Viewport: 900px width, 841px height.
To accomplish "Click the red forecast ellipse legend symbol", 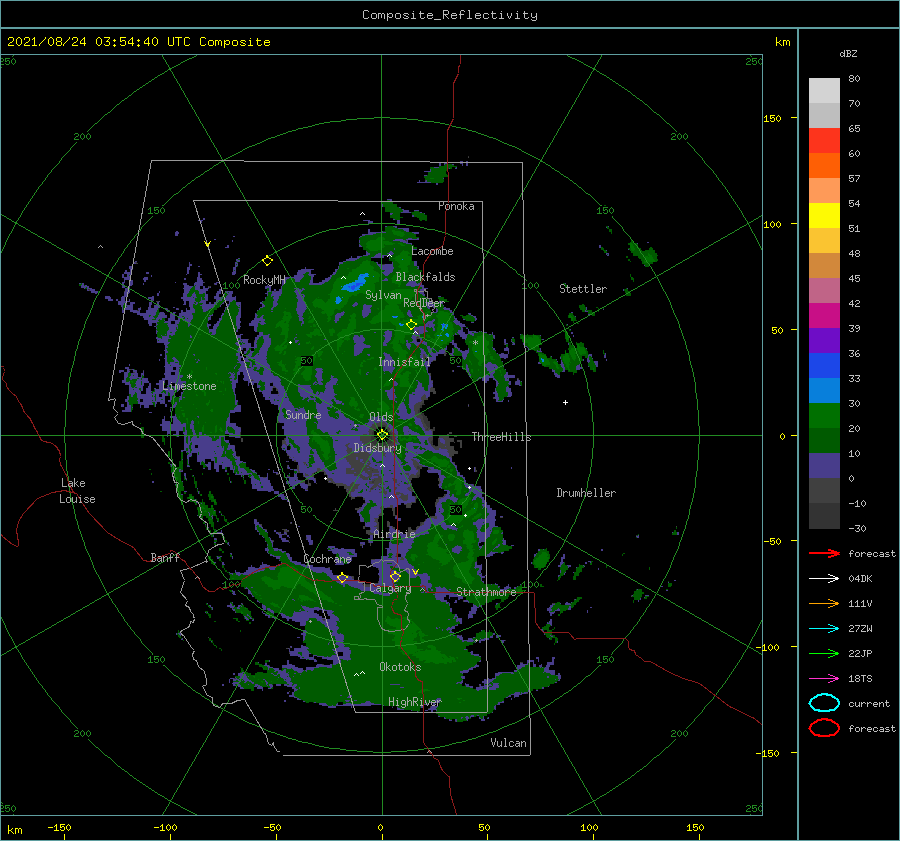I will click(x=824, y=728).
